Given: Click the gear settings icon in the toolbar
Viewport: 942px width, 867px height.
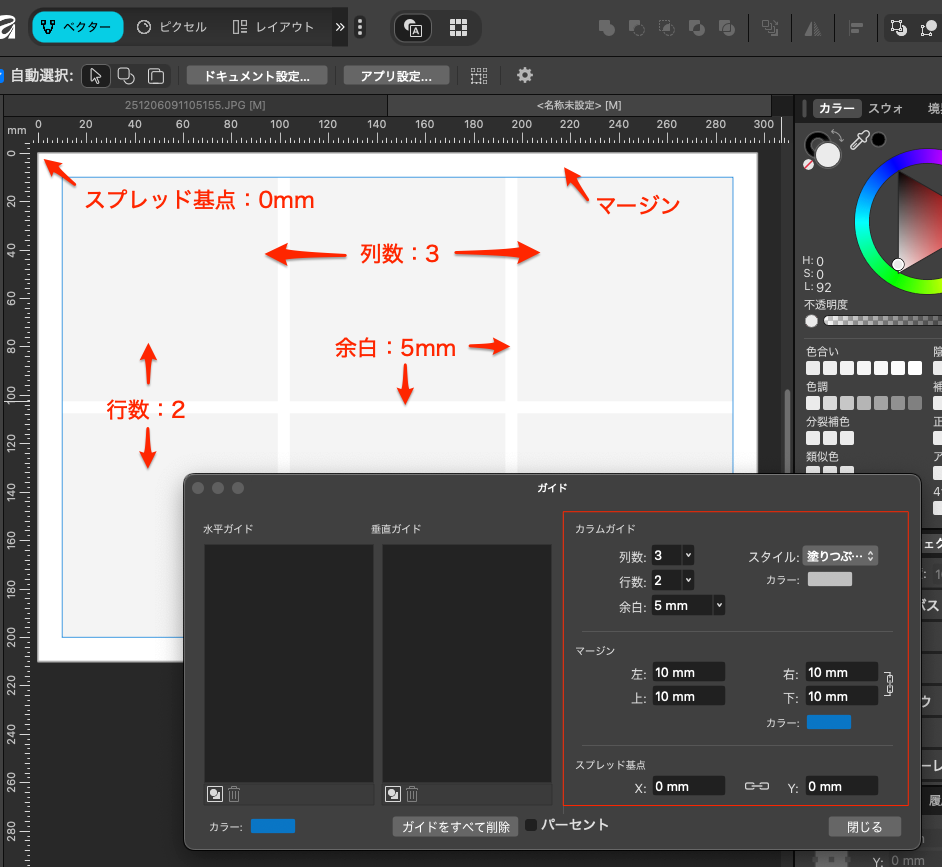Looking at the screenshot, I should 524,75.
